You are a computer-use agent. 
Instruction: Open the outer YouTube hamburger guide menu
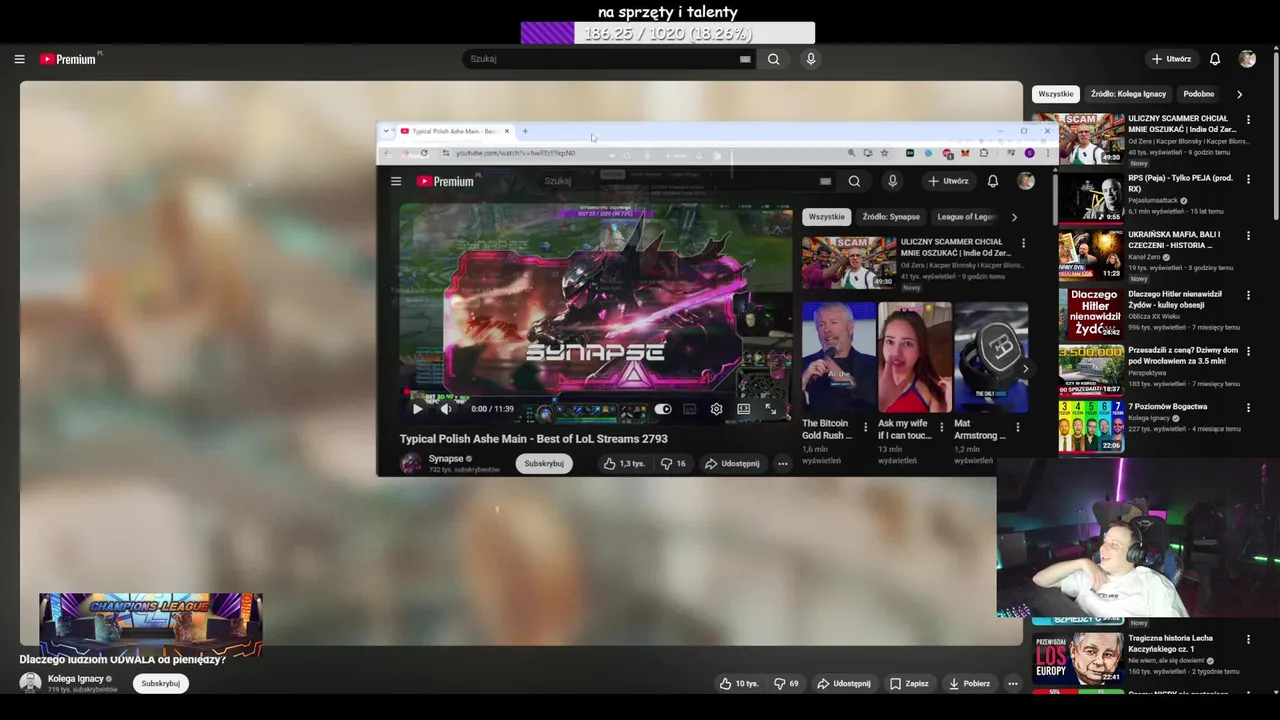pyautogui.click(x=19, y=59)
